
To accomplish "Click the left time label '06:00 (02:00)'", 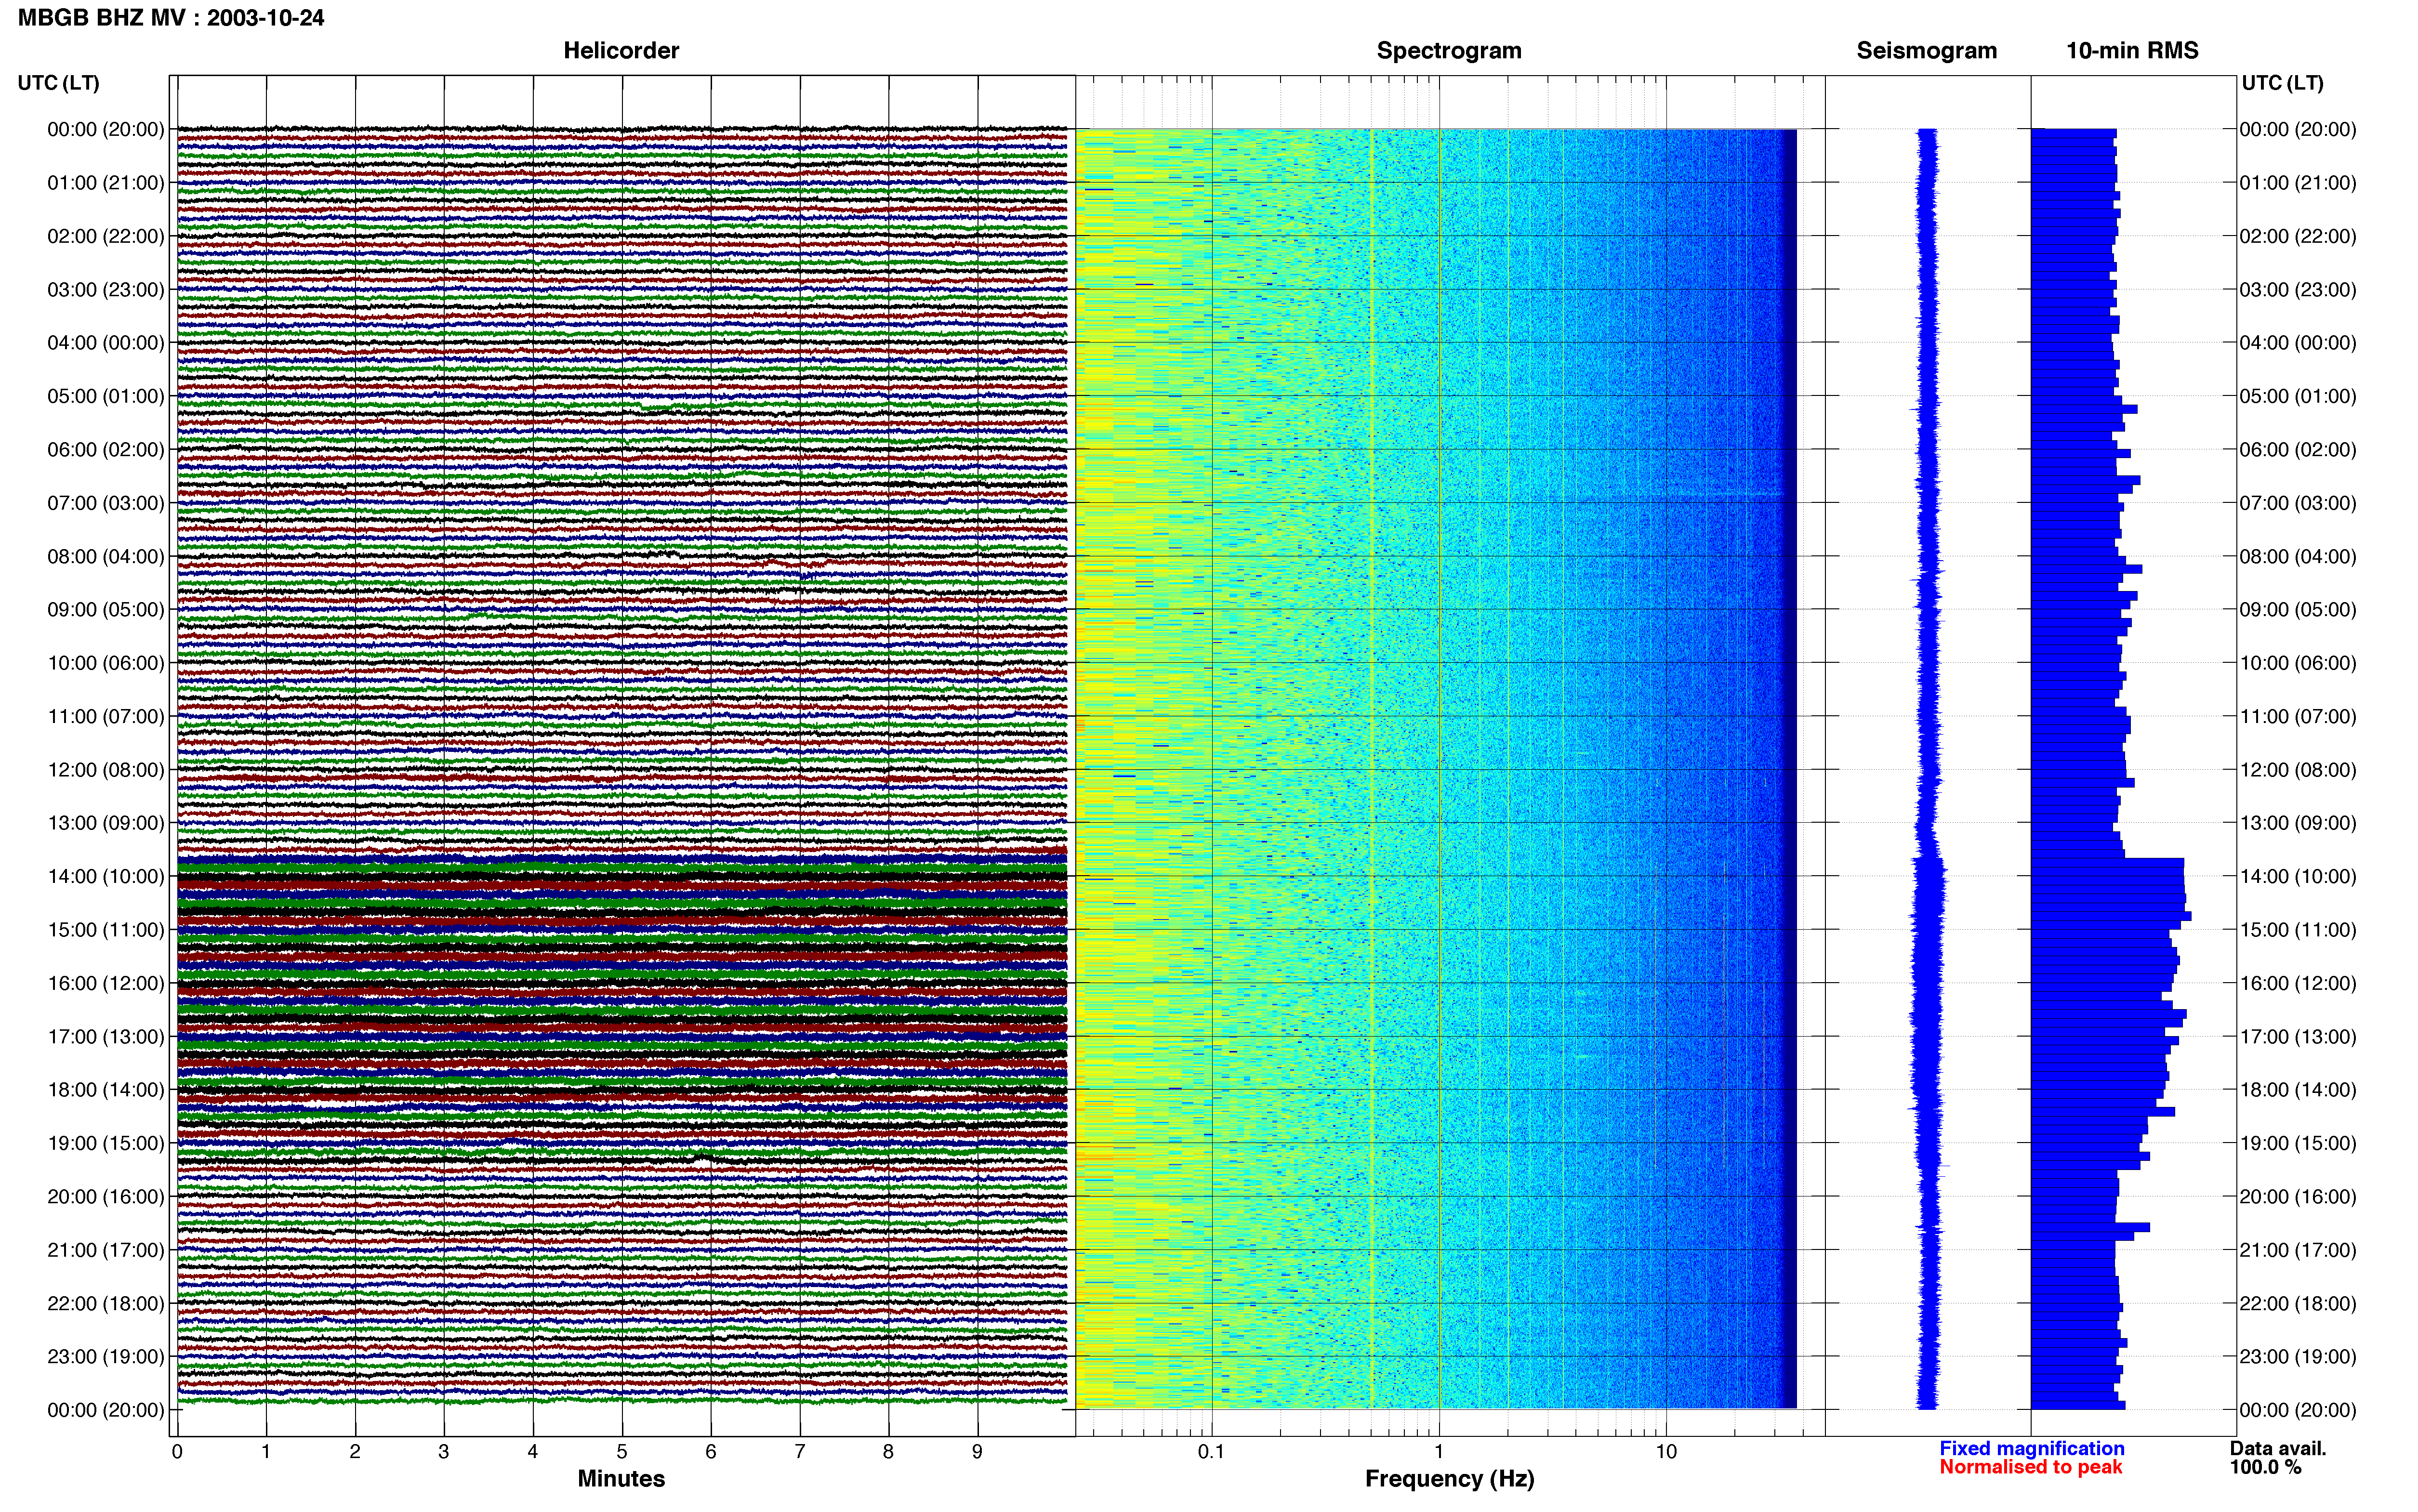I will [106, 450].
